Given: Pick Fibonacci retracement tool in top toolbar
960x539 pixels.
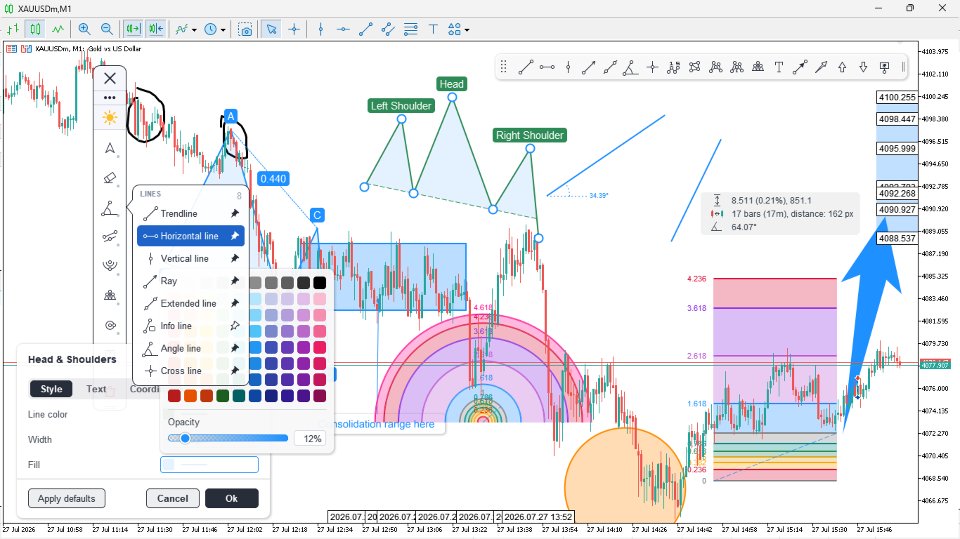Looking at the screenshot, I should (x=411, y=29).
